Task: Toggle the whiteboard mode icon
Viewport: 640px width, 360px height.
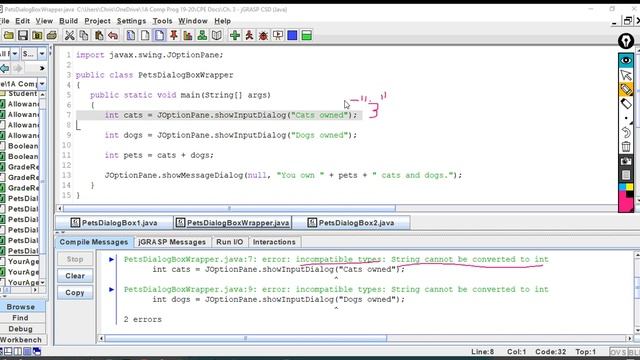Action: click(626, 175)
